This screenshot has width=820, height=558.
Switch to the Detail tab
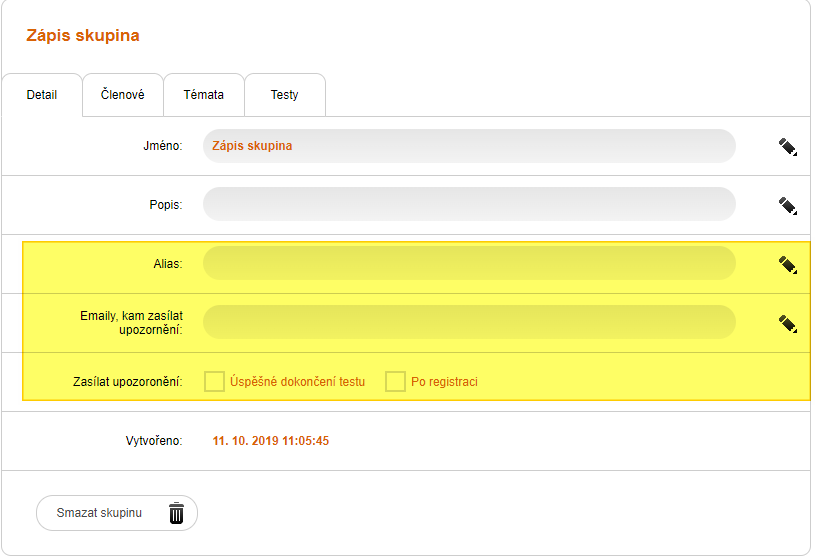(41, 96)
